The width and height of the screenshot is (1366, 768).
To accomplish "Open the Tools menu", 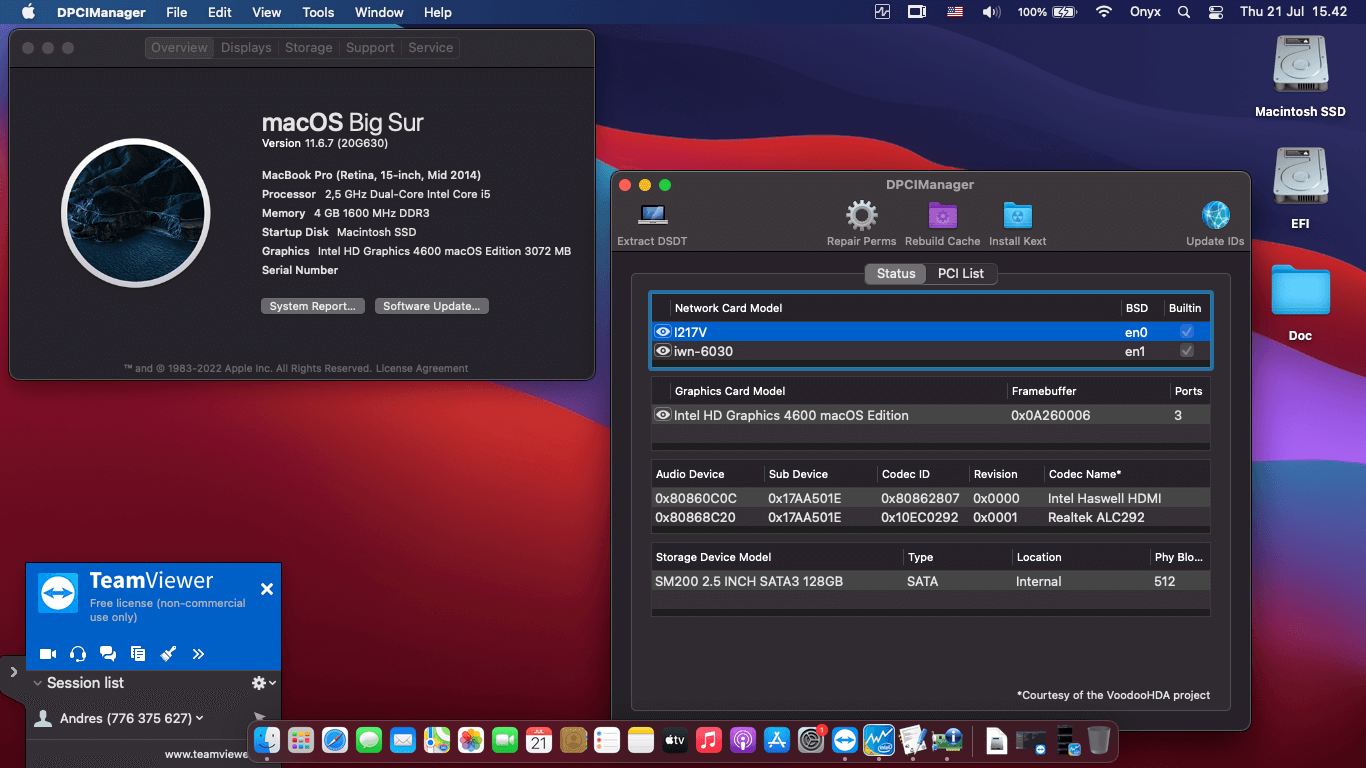I will pyautogui.click(x=318, y=12).
